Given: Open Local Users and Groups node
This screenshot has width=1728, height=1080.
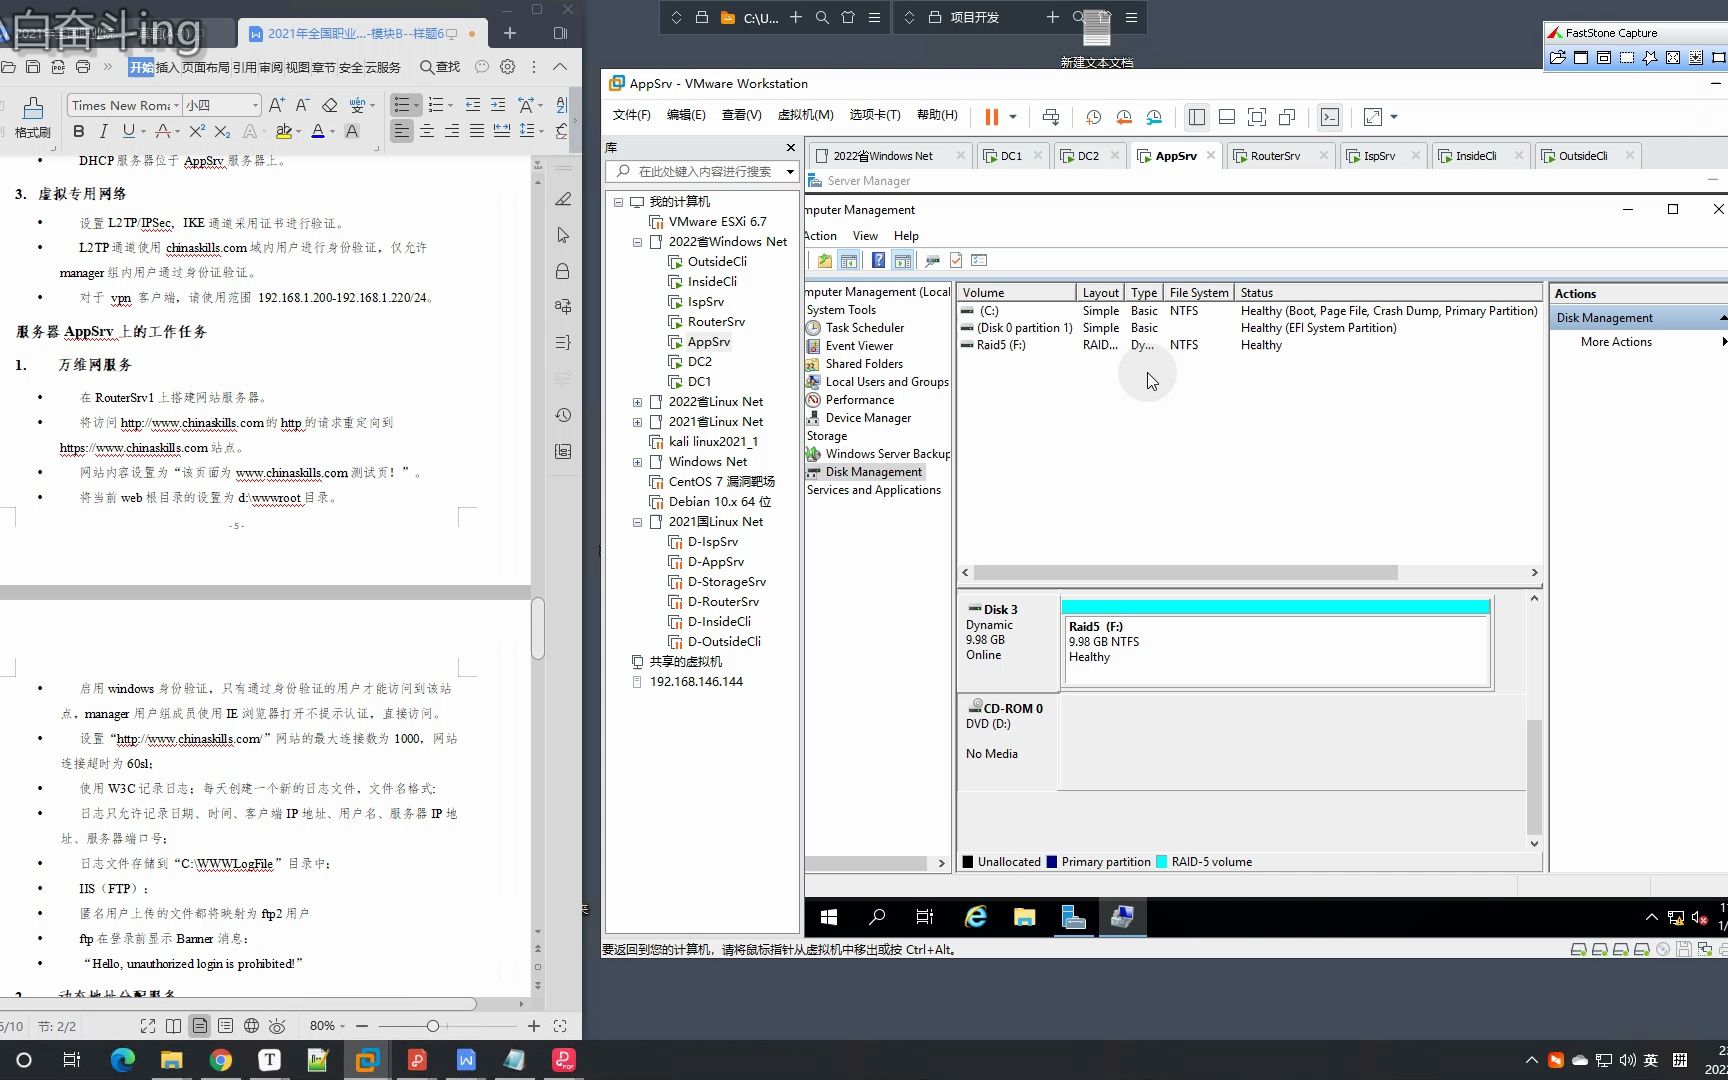Looking at the screenshot, I should pos(887,382).
